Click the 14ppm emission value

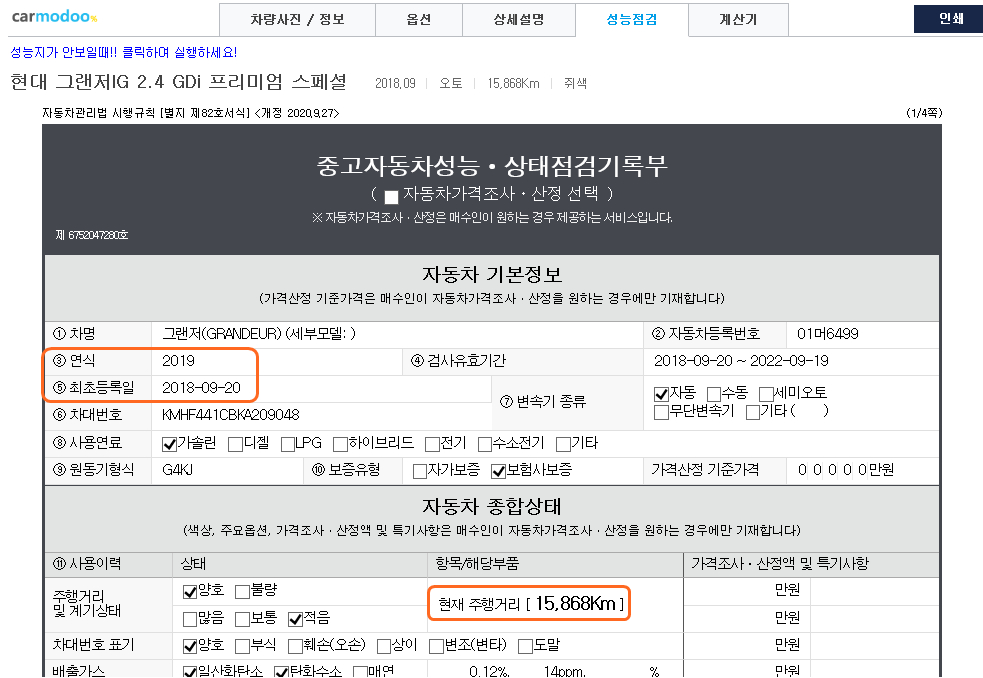click(565, 672)
